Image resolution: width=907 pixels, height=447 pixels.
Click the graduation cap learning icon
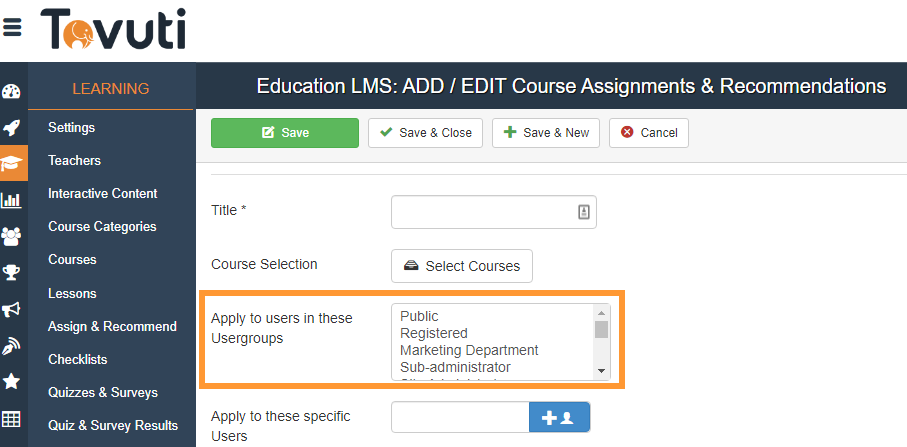coord(13,163)
